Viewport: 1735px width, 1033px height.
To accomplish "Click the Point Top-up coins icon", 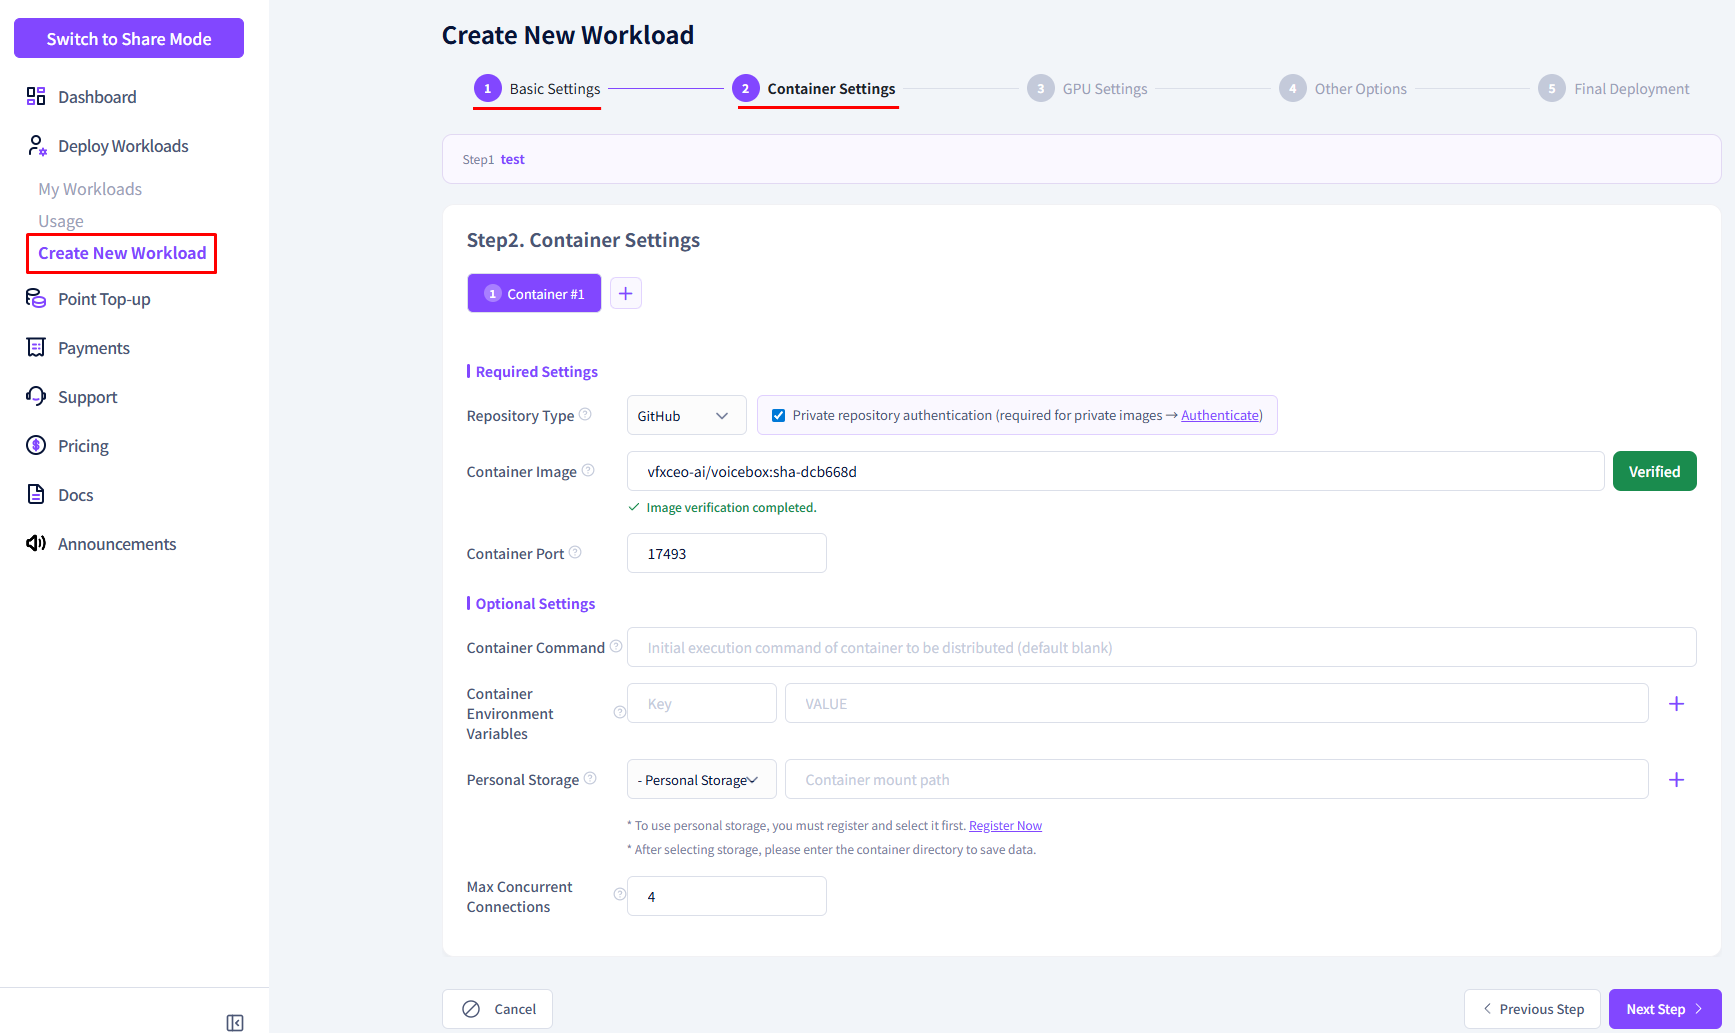I will point(36,298).
